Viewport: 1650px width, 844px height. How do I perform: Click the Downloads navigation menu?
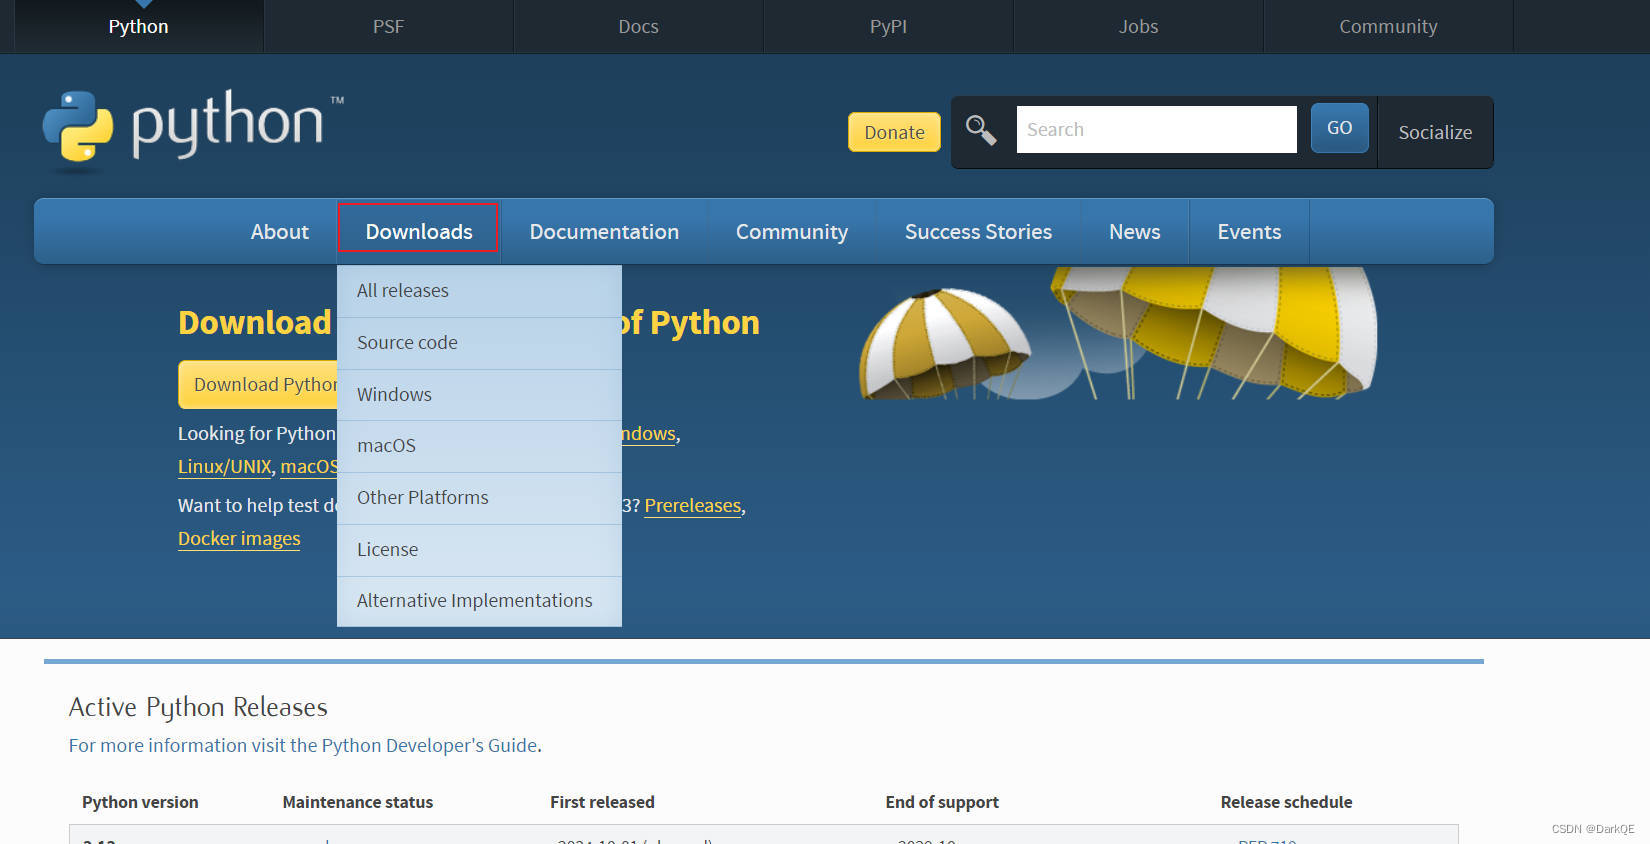(418, 231)
